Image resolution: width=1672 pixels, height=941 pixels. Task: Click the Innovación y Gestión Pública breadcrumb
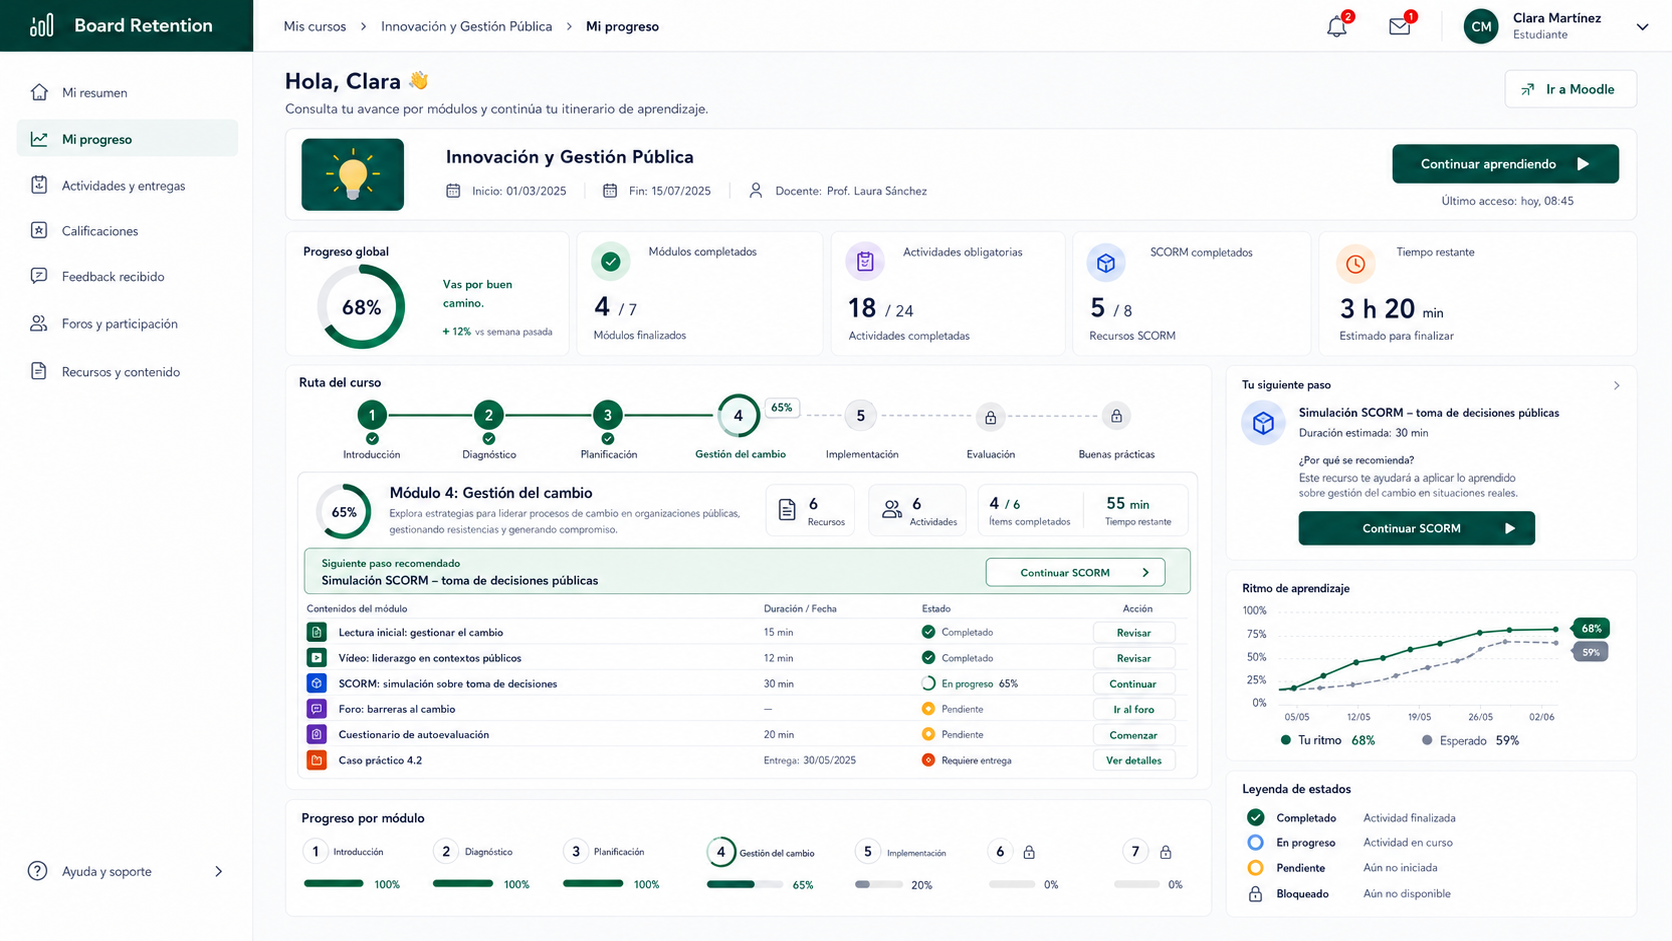tap(466, 27)
